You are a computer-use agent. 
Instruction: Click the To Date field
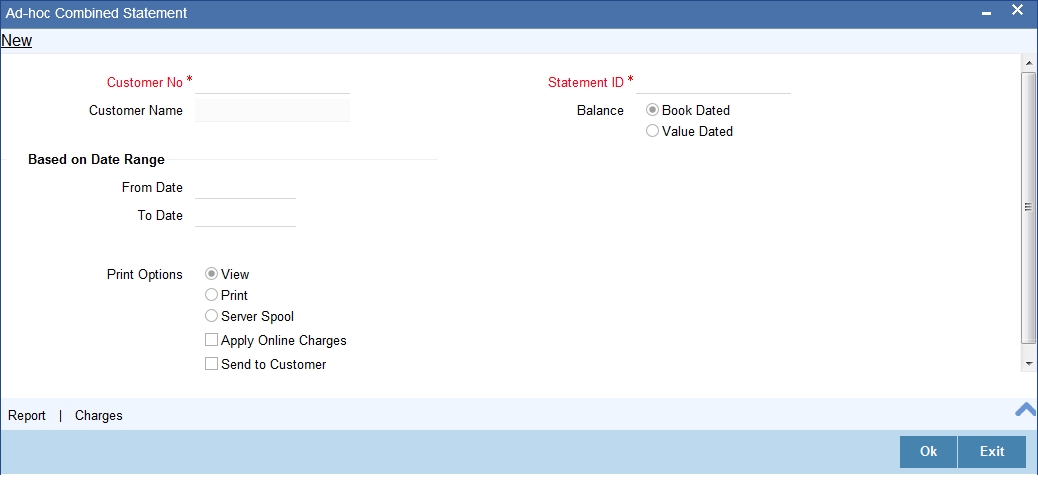[246, 216]
